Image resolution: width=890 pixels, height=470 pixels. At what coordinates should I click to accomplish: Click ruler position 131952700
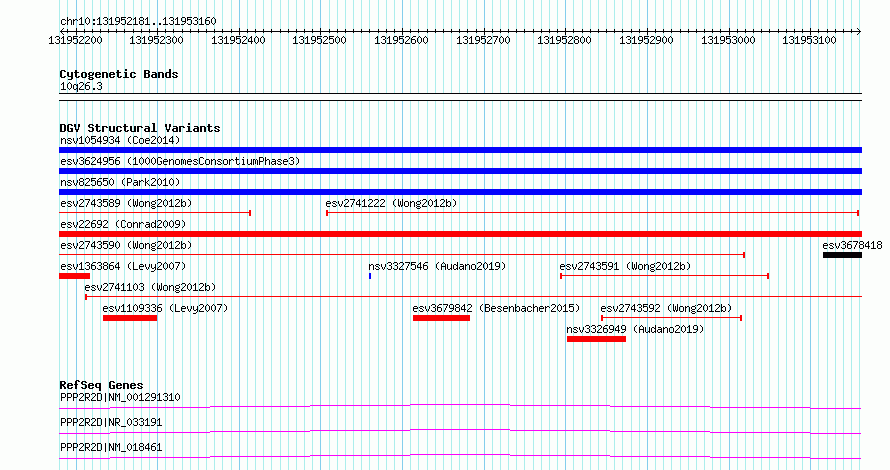[483, 40]
